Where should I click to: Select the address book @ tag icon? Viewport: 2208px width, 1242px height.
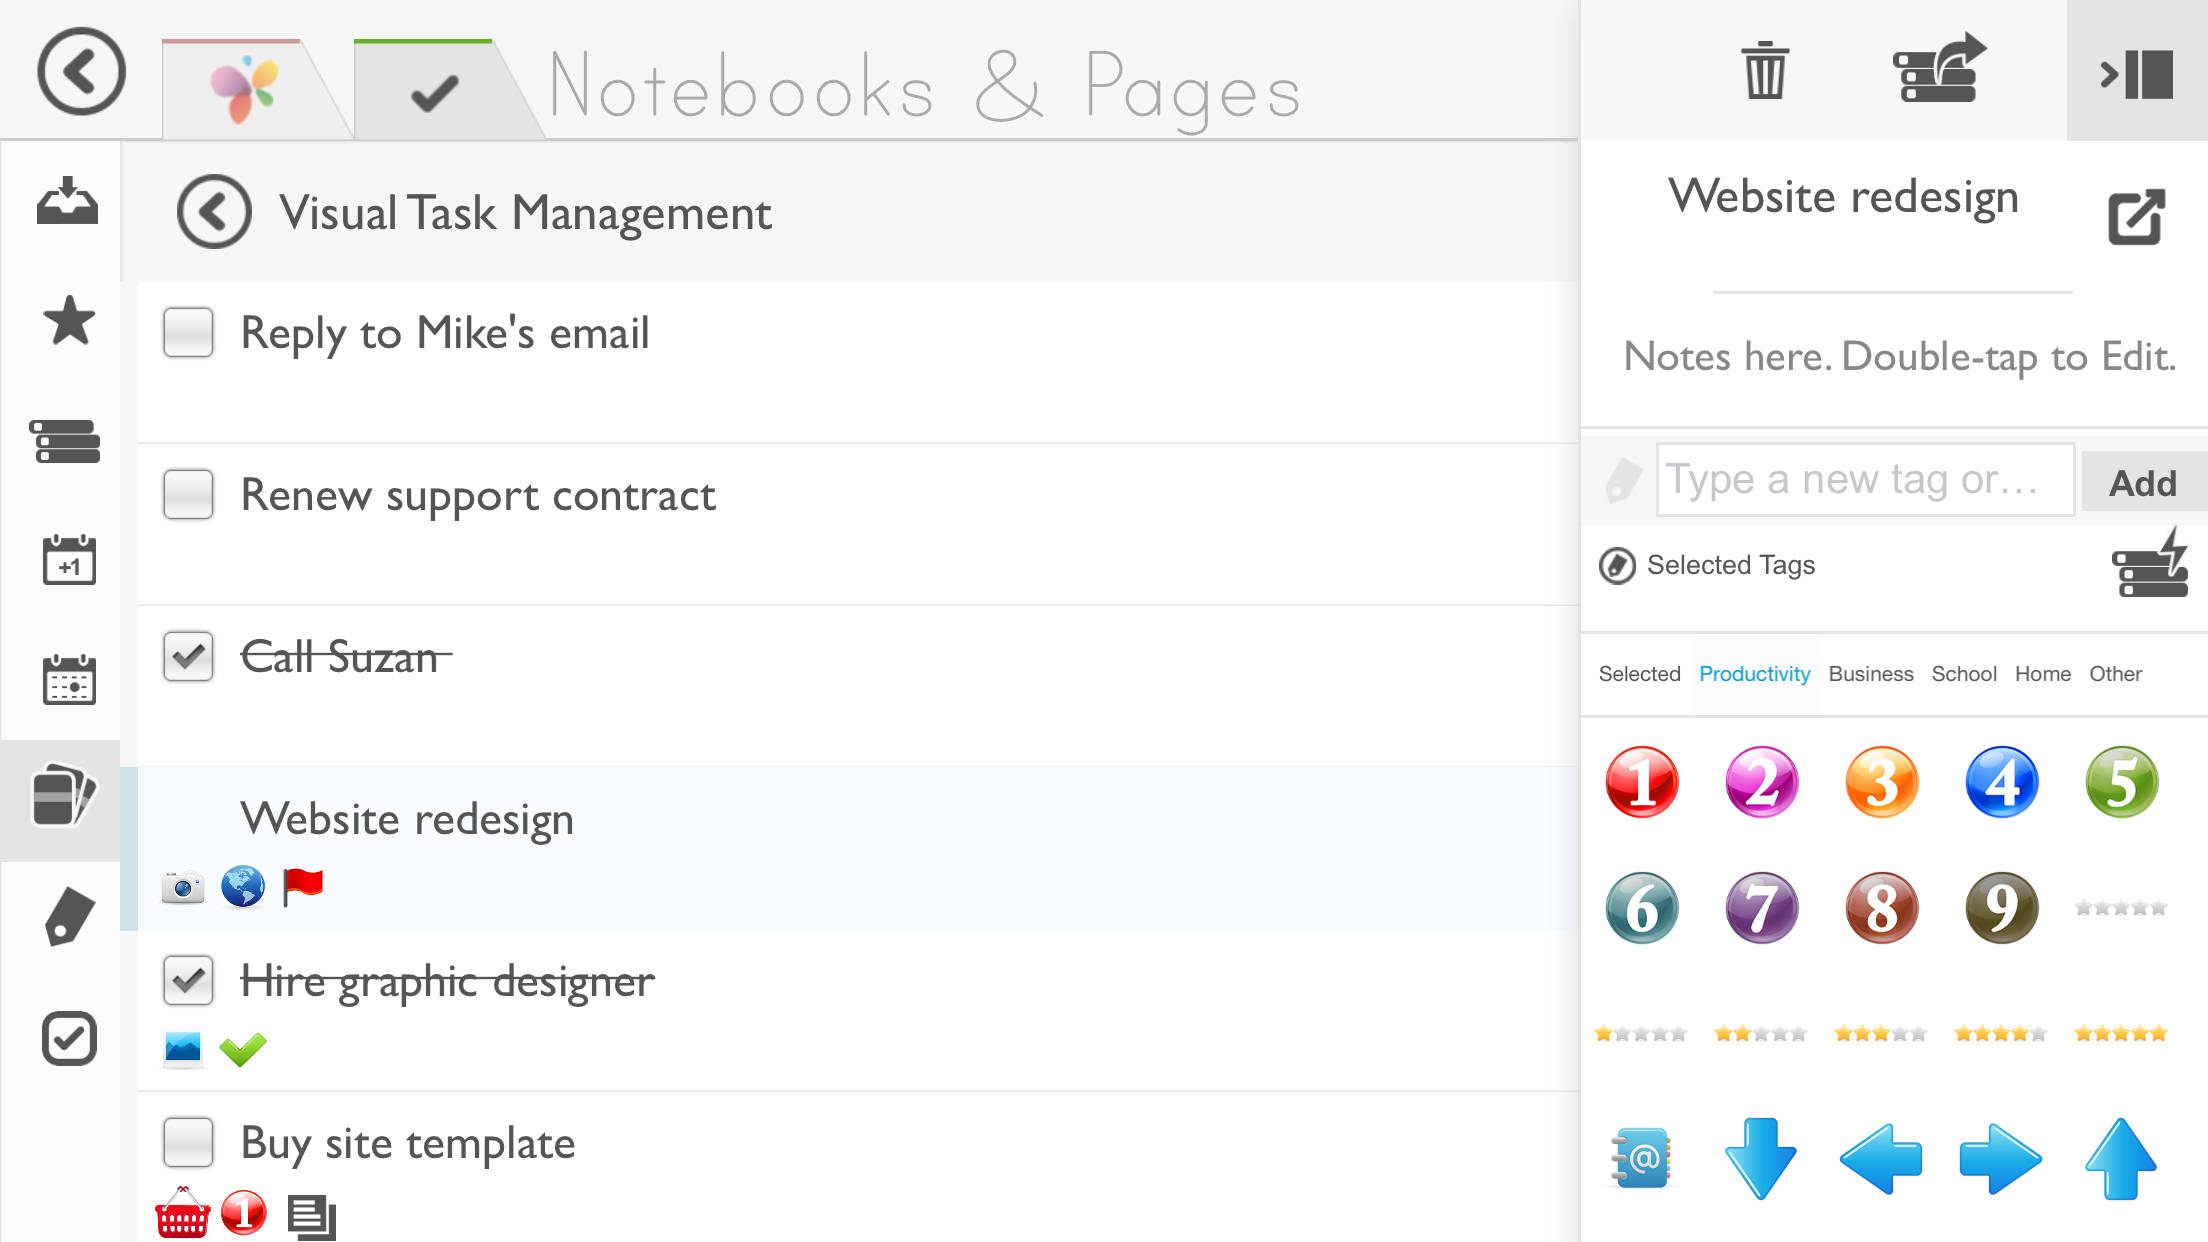coord(1641,1158)
